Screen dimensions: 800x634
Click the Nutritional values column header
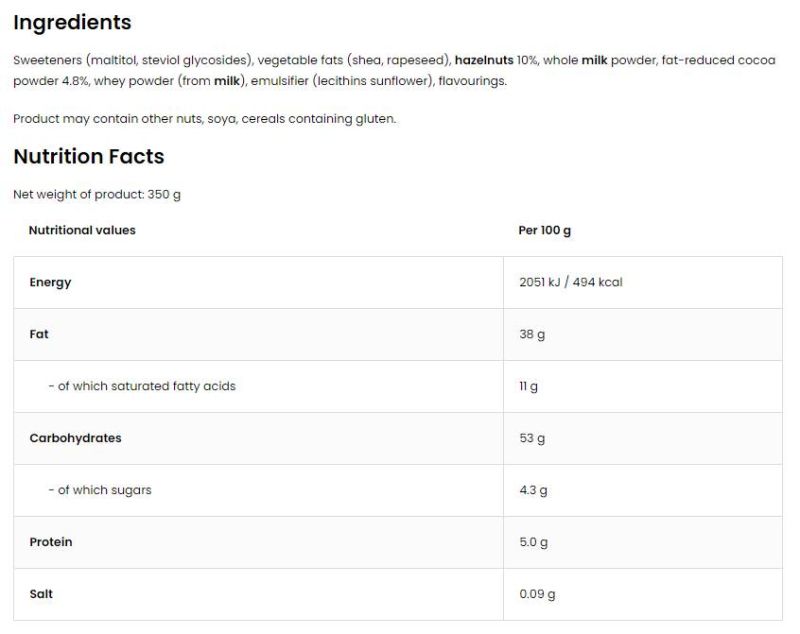click(82, 230)
